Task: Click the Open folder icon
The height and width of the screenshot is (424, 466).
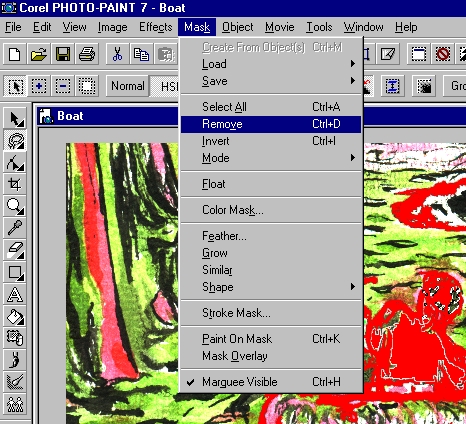Action: point(39,54)
